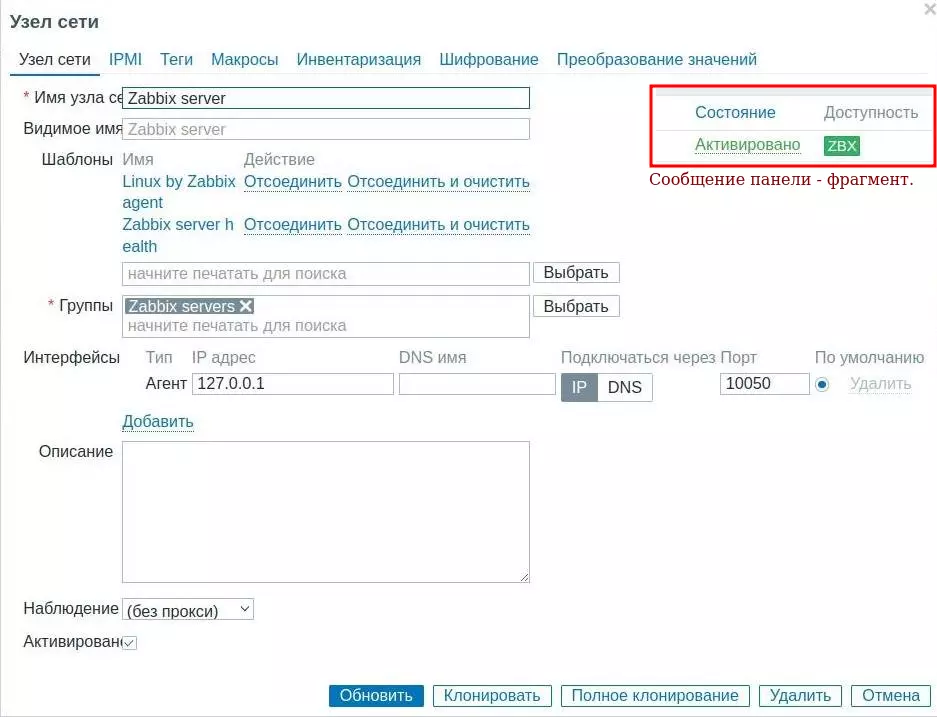
Task: Close the host dialog with the X icon
Action: click(930, 8)
